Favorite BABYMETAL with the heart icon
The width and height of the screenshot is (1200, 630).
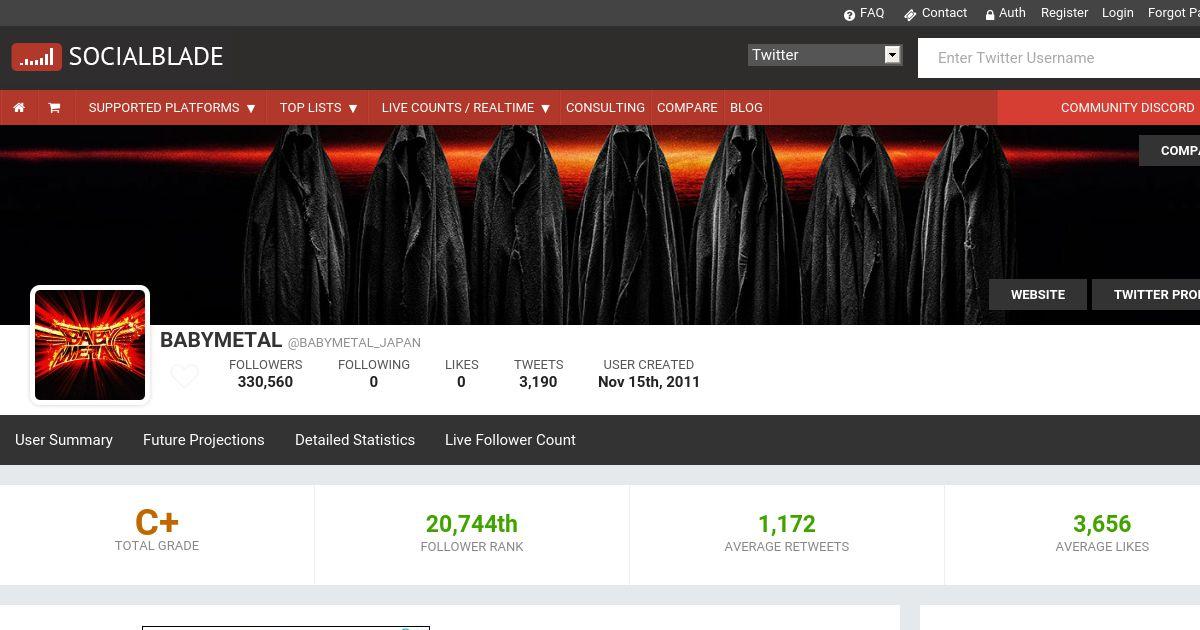point(184,376)
